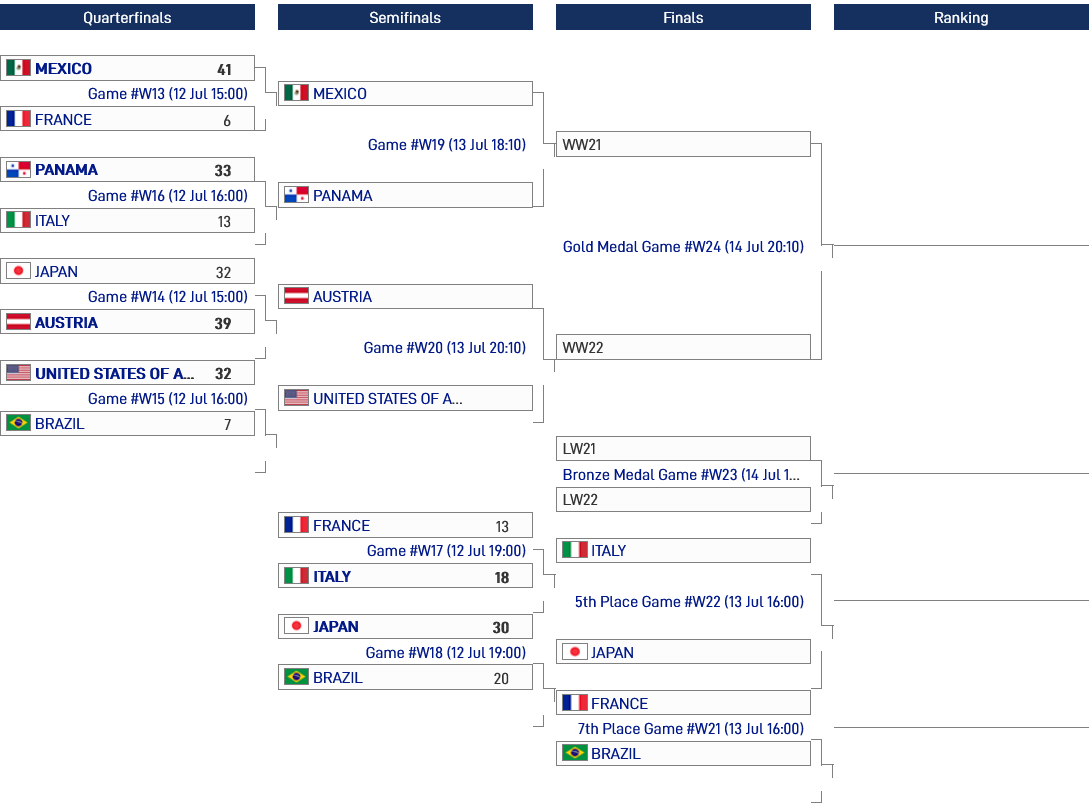Viewport: 1091px width, 806px height.
Task: Select the Quarterfinals column header
Action: (127, 17)
